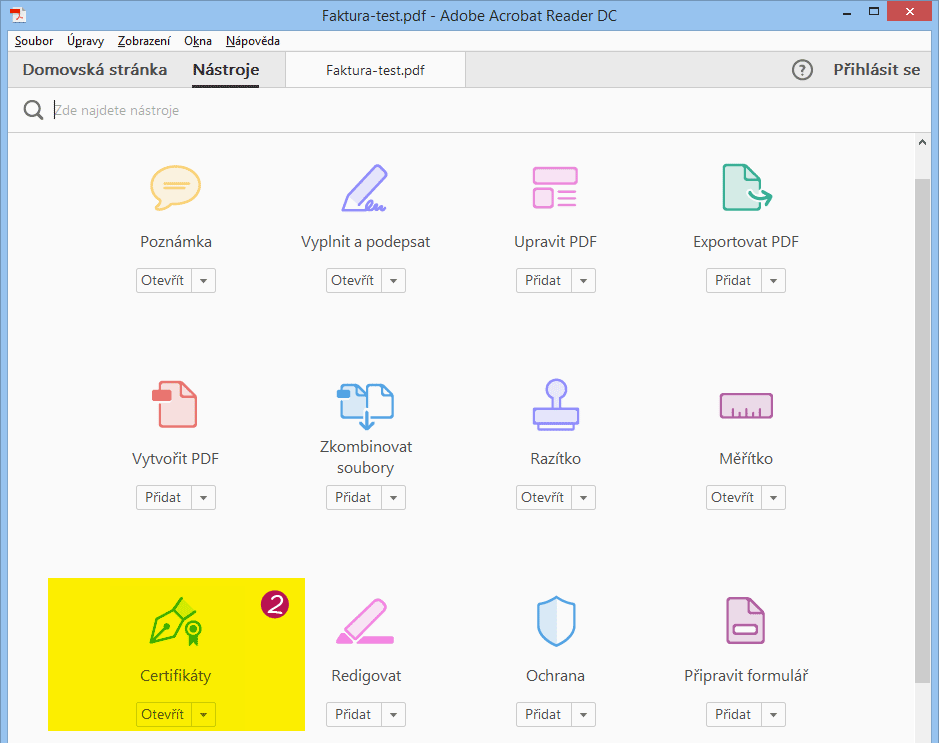The width and height of the screenshot is (939, 743).
Task: Click Přidat under Zkombinovat soubory
Action: [353, 498]
